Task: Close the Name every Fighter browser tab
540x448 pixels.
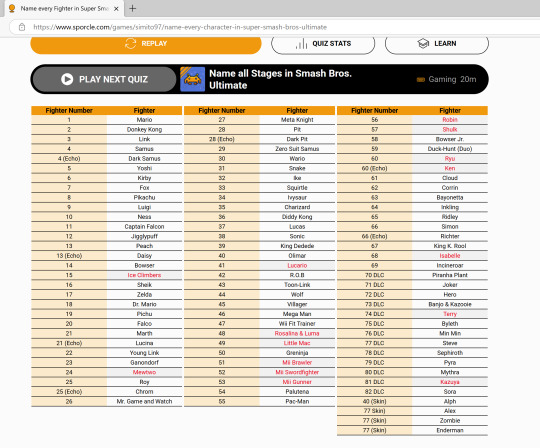Action: pos(116,9)
